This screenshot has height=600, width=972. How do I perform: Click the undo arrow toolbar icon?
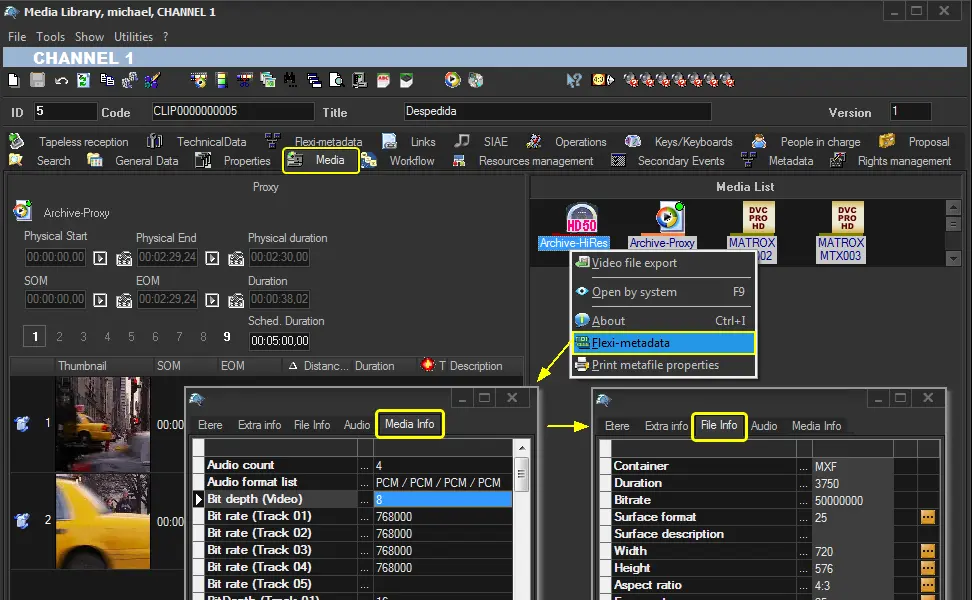[x=61, y=80]
